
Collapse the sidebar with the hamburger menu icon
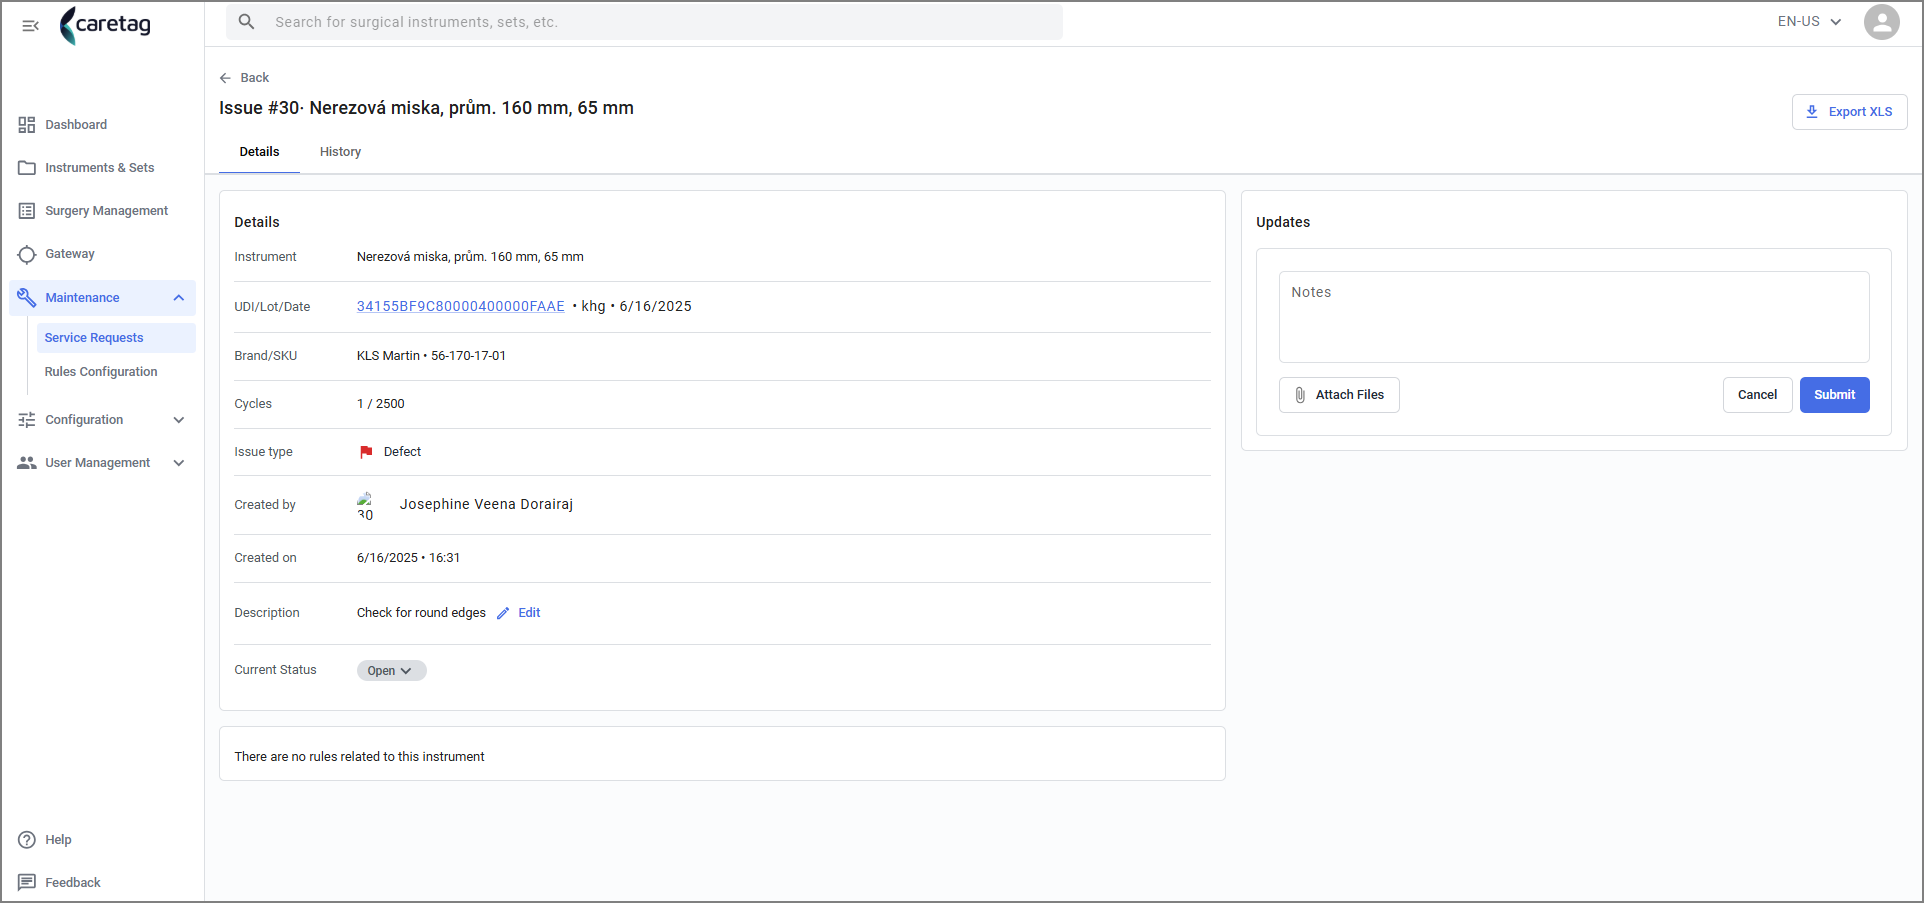click(x=30, y=26)
